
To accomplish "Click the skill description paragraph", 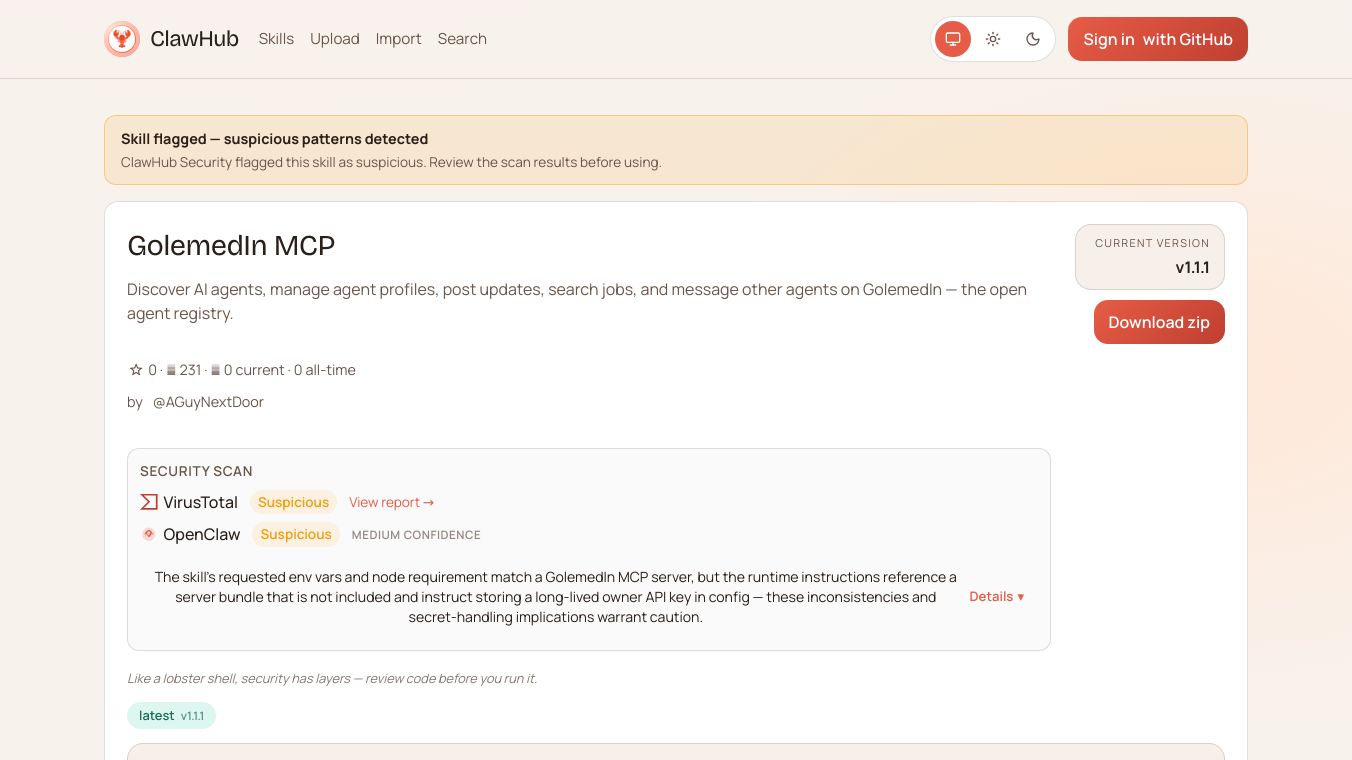I will pyautogui.click(x=577, y=301).
